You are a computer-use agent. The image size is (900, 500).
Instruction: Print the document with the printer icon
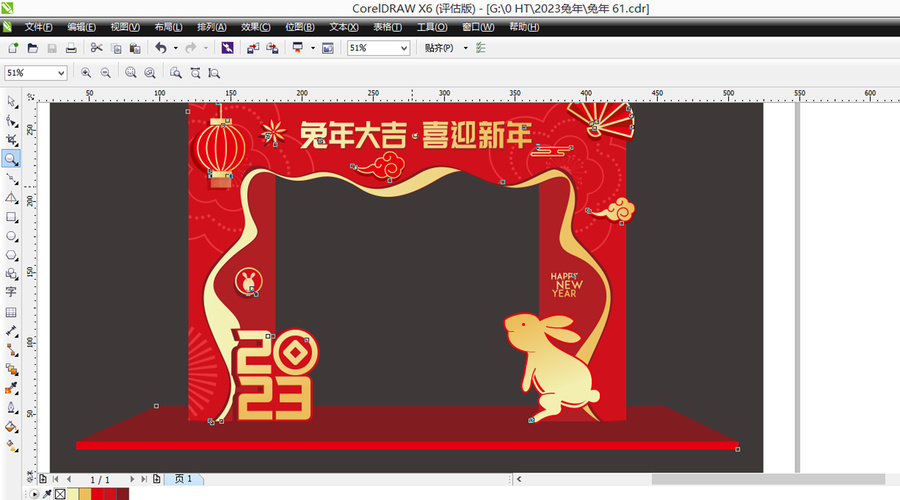71,48
